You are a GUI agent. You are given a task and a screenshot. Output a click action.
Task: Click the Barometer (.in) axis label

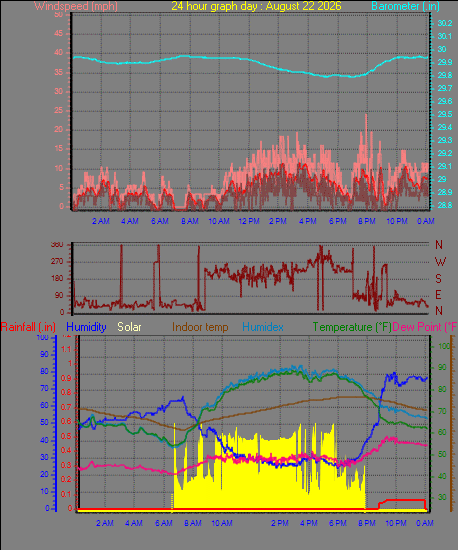(x=405, y=6)
